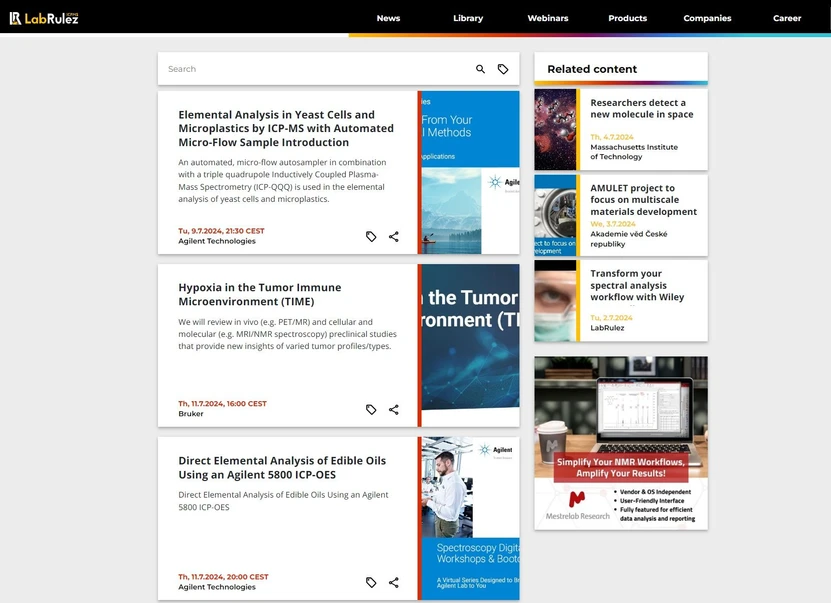Click Hypoxia webinar description paragraph
This screenshot has height=603, width=831.
click(287, 334)
